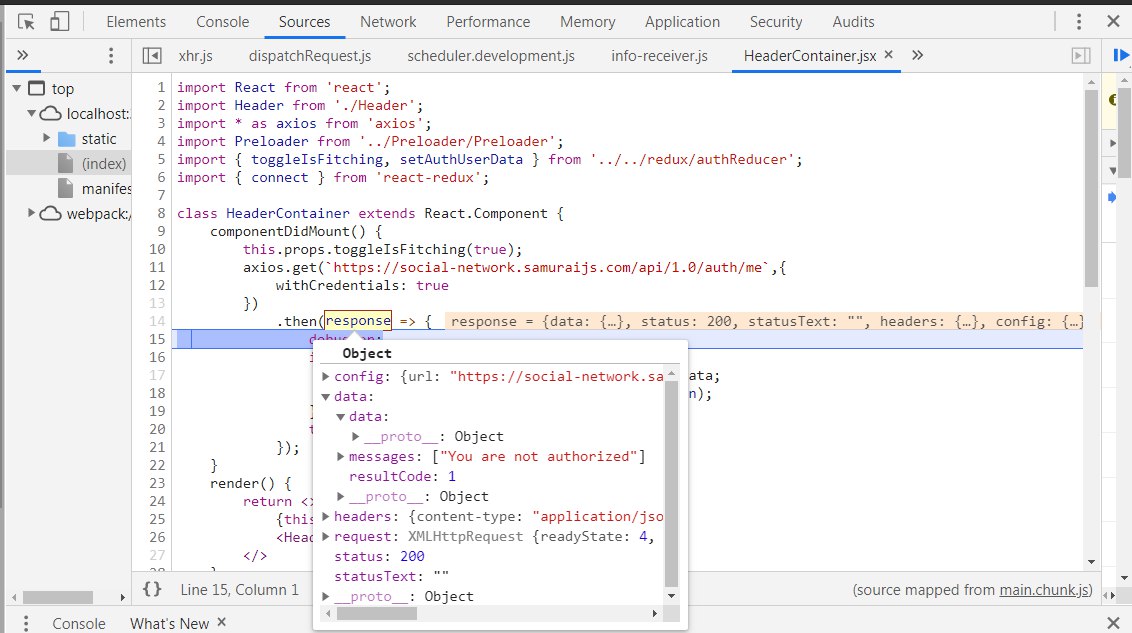The height and width of the screenshot is (633, 1132).
Task: Close the DevTools panel
Action: [1113, 22]
